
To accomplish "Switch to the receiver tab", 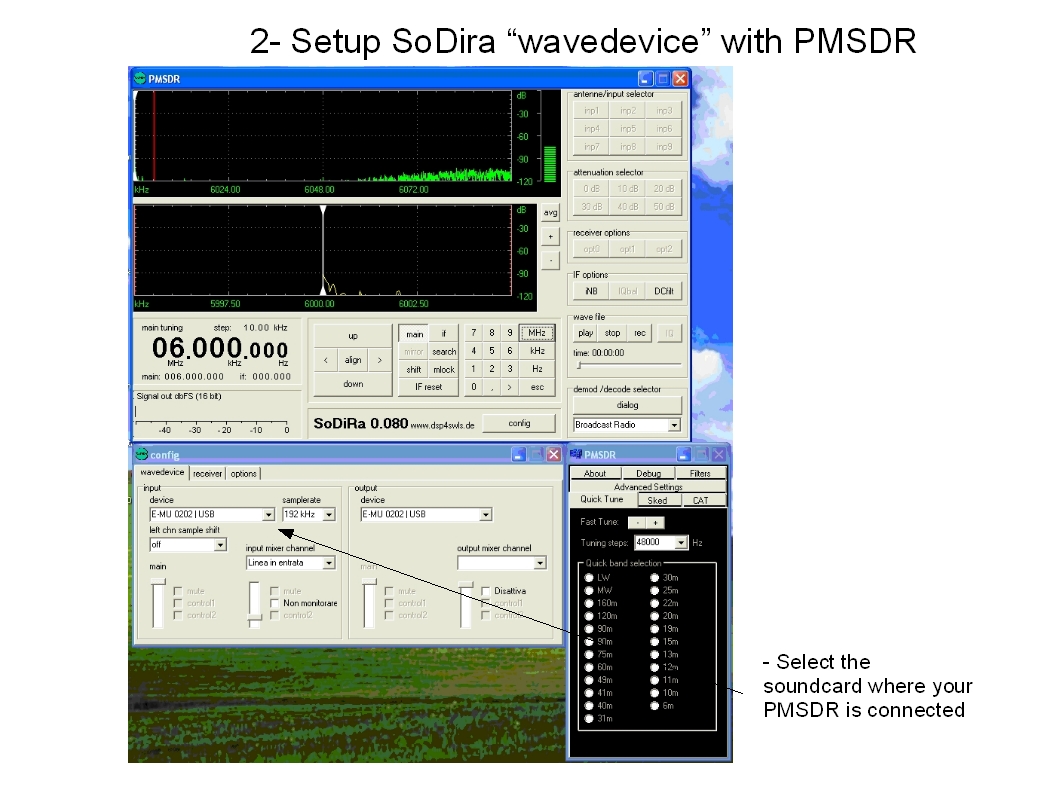I will [207, 474].
